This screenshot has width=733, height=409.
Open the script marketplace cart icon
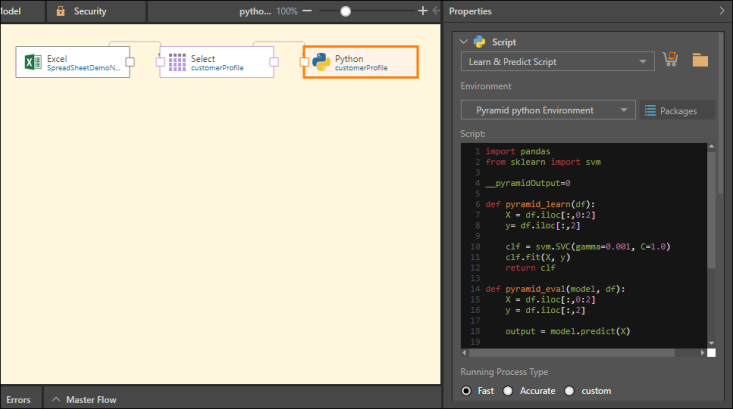[670, 61]
